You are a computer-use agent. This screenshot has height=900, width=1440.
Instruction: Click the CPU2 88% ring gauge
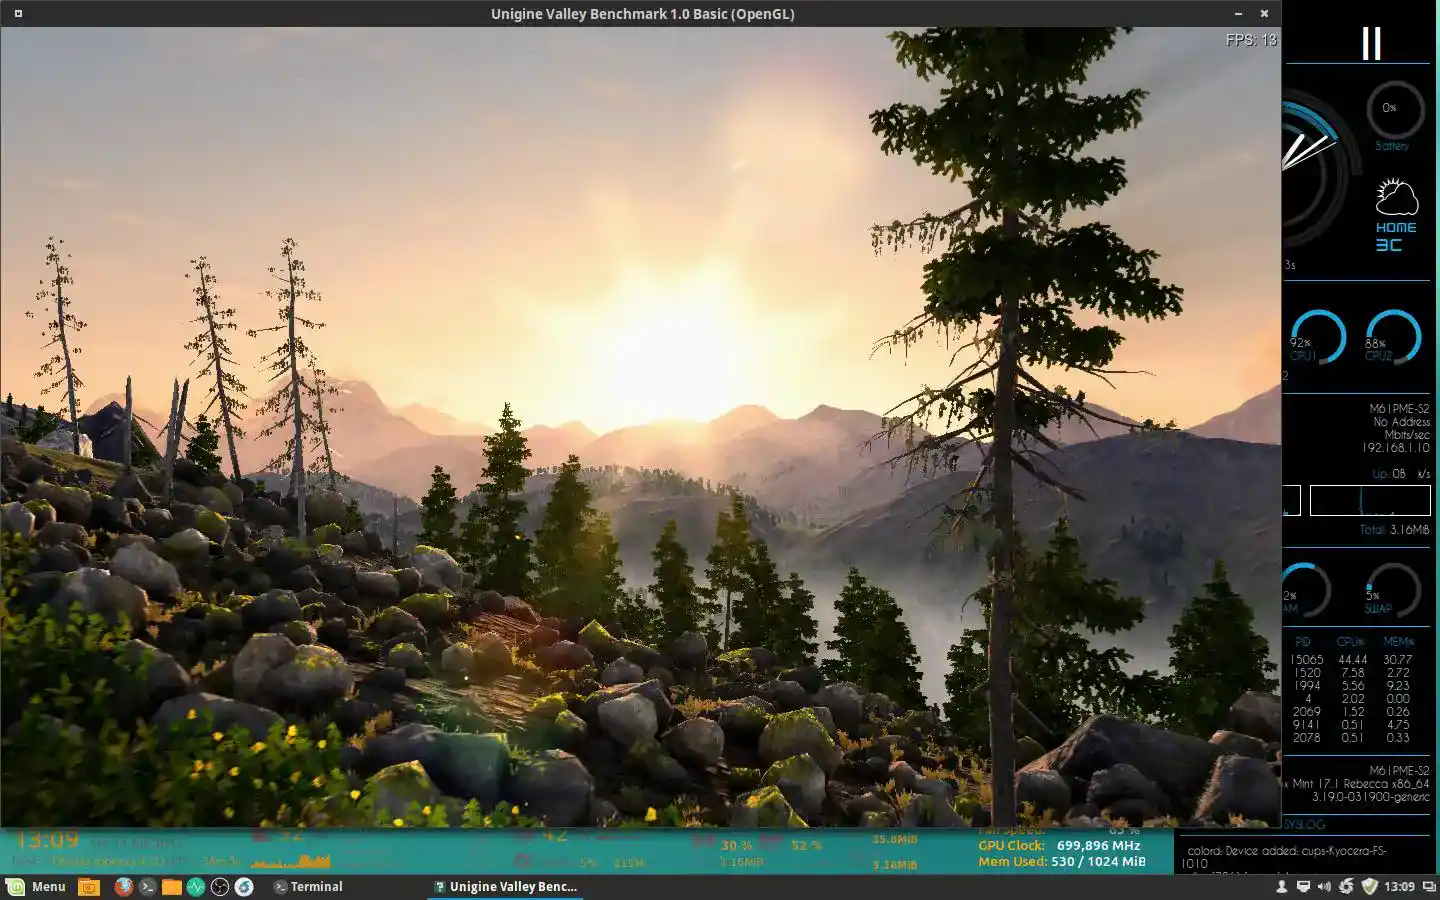[x=1392, y=338]
